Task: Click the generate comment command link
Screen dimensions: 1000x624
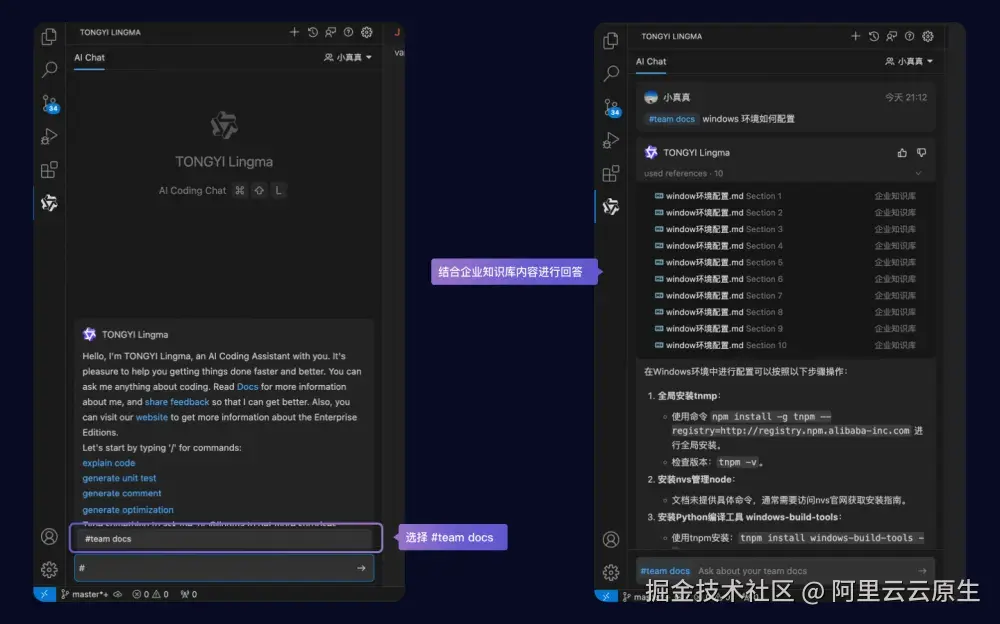Action: click(x=122, y=493)
